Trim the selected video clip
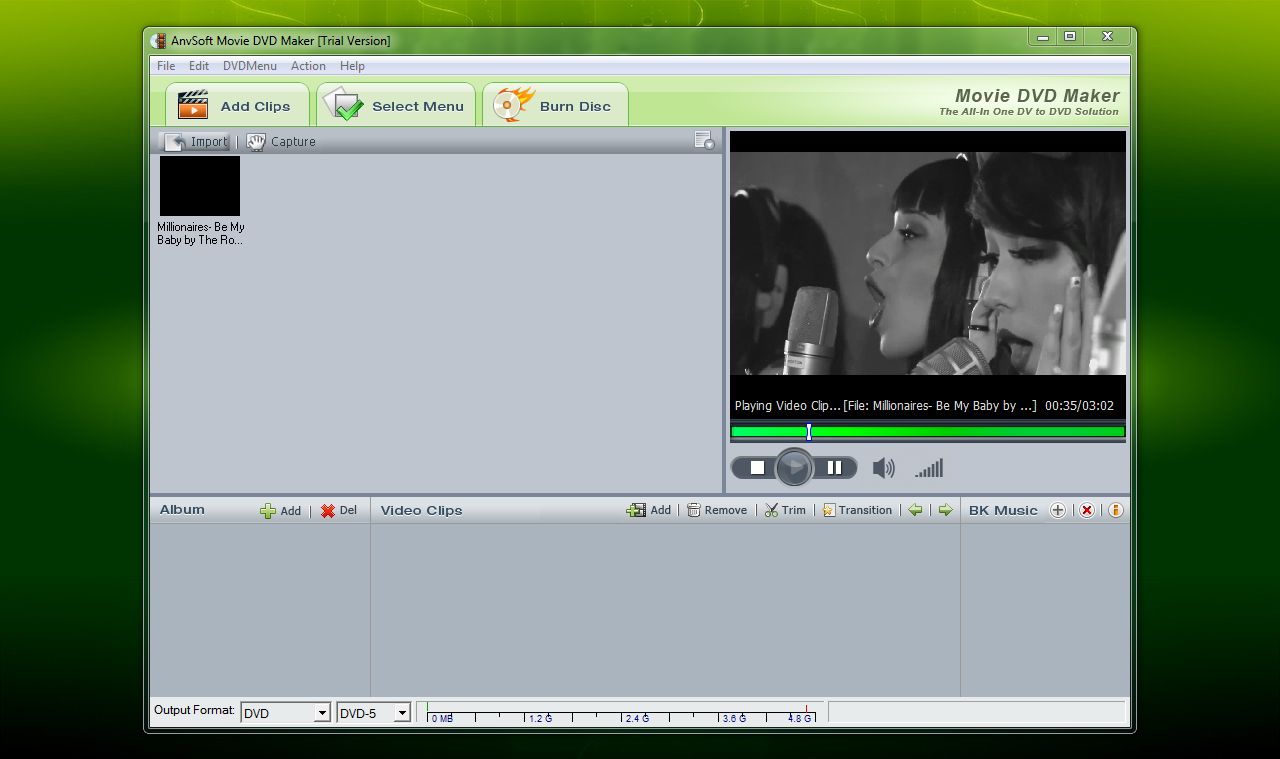Image resolution: width=1280 pixels, height=759 pixels. (785, 510)
